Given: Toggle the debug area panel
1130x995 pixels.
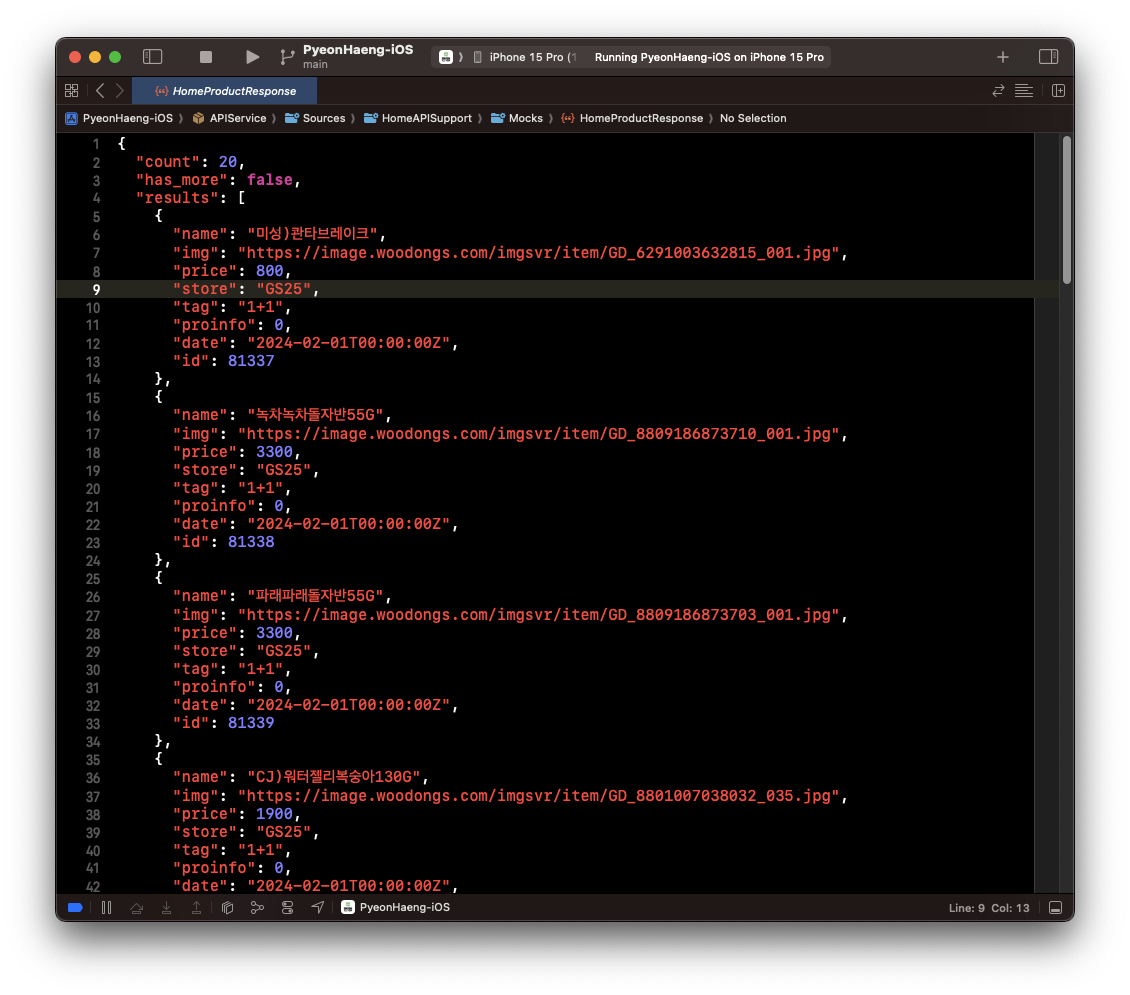Looking at the screenshot, I should 1055,908.
